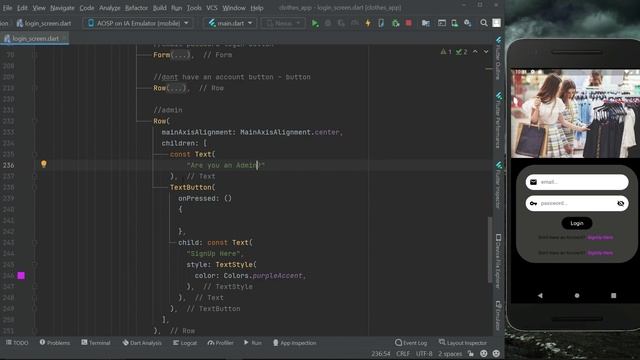Open the TODO tool window

click(17, 343)
